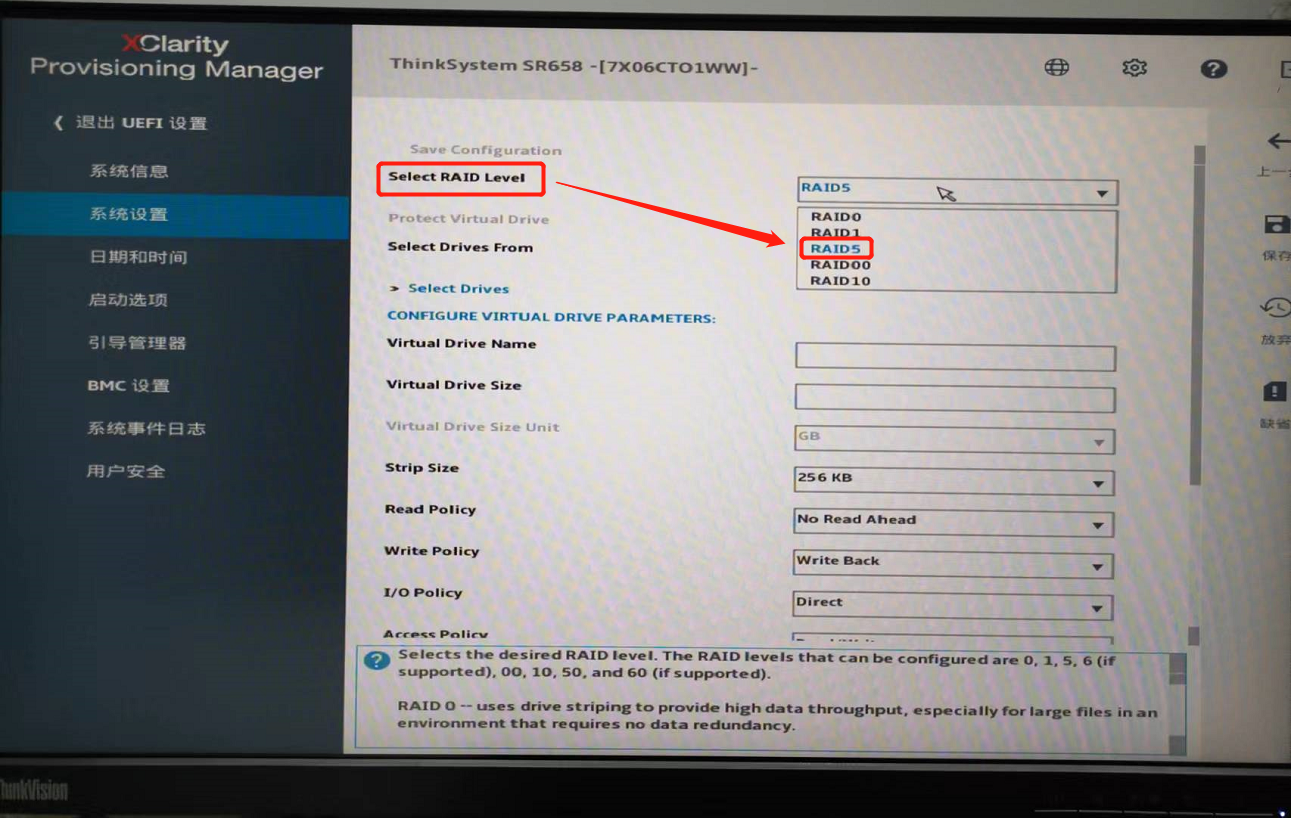The height and width of the screenshot is (818, 1291).
Task: Open 系统信息 in the sidebar
Action: pos(129,171)
